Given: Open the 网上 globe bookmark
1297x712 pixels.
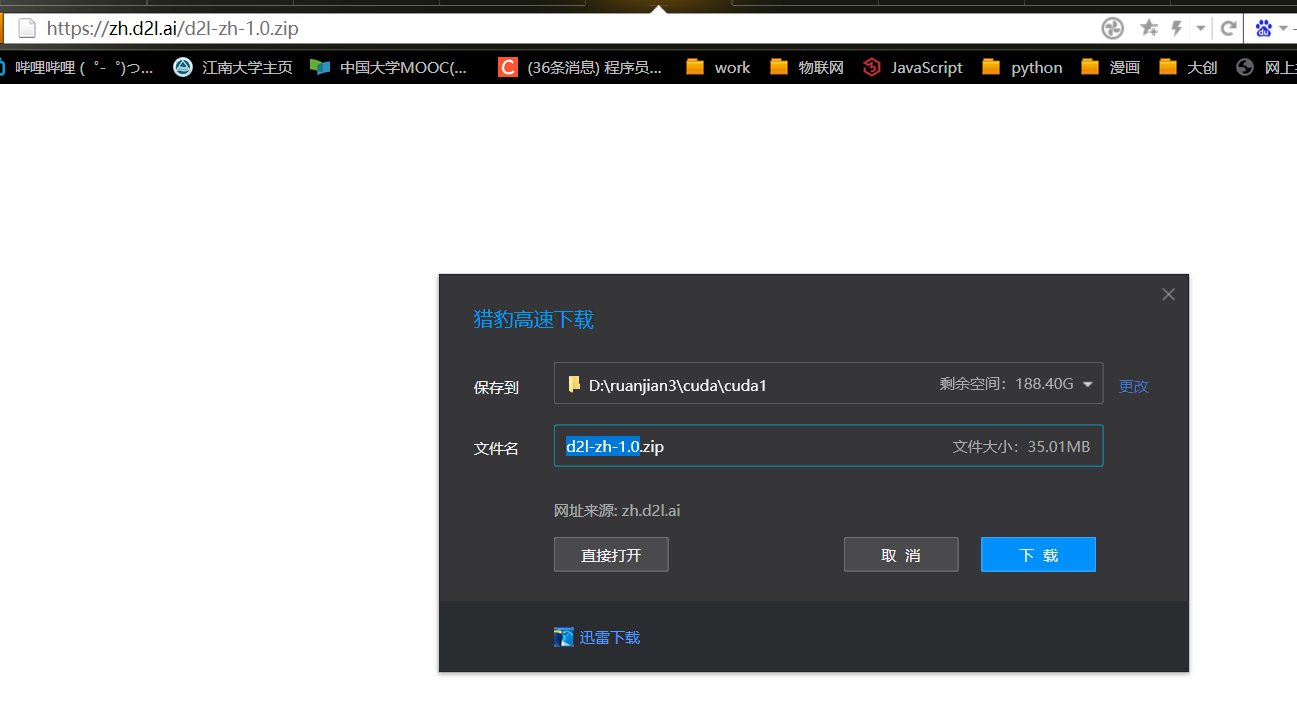Looking at the screenshot, I should (x=1266, y=67).
